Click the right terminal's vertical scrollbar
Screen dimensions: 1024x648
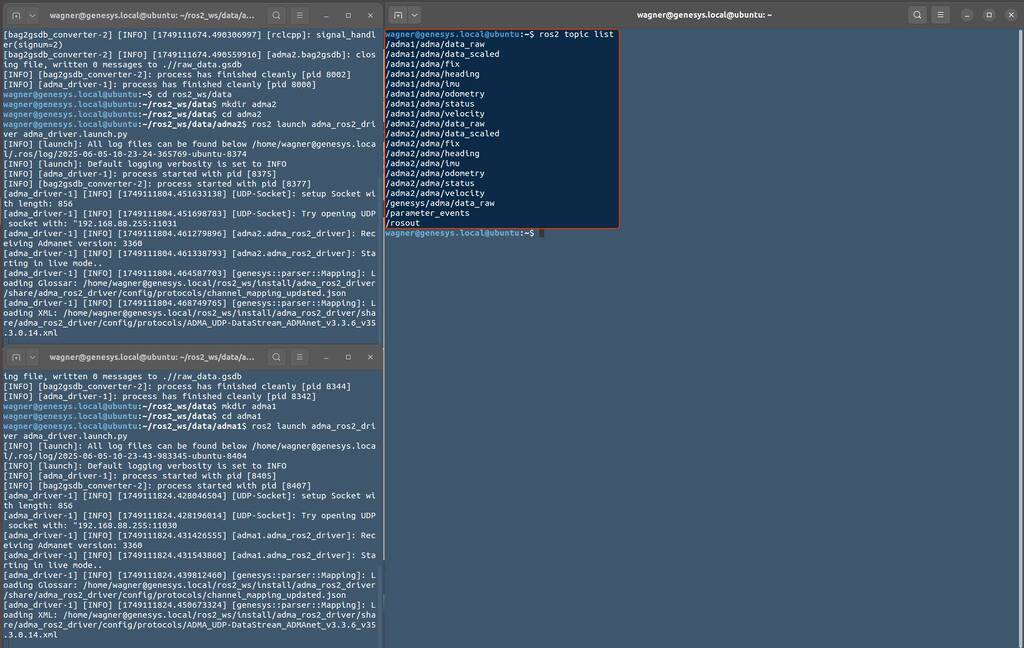point(1021,338)
